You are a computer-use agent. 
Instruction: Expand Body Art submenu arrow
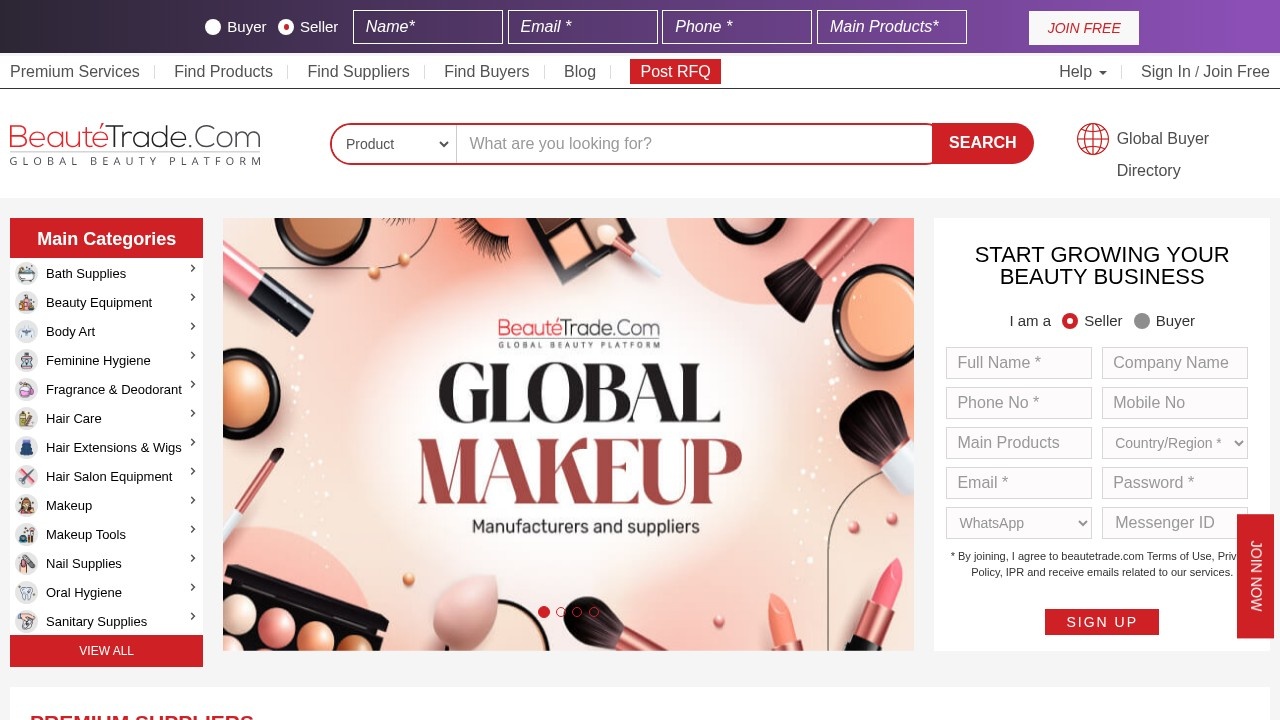(193, 326)
